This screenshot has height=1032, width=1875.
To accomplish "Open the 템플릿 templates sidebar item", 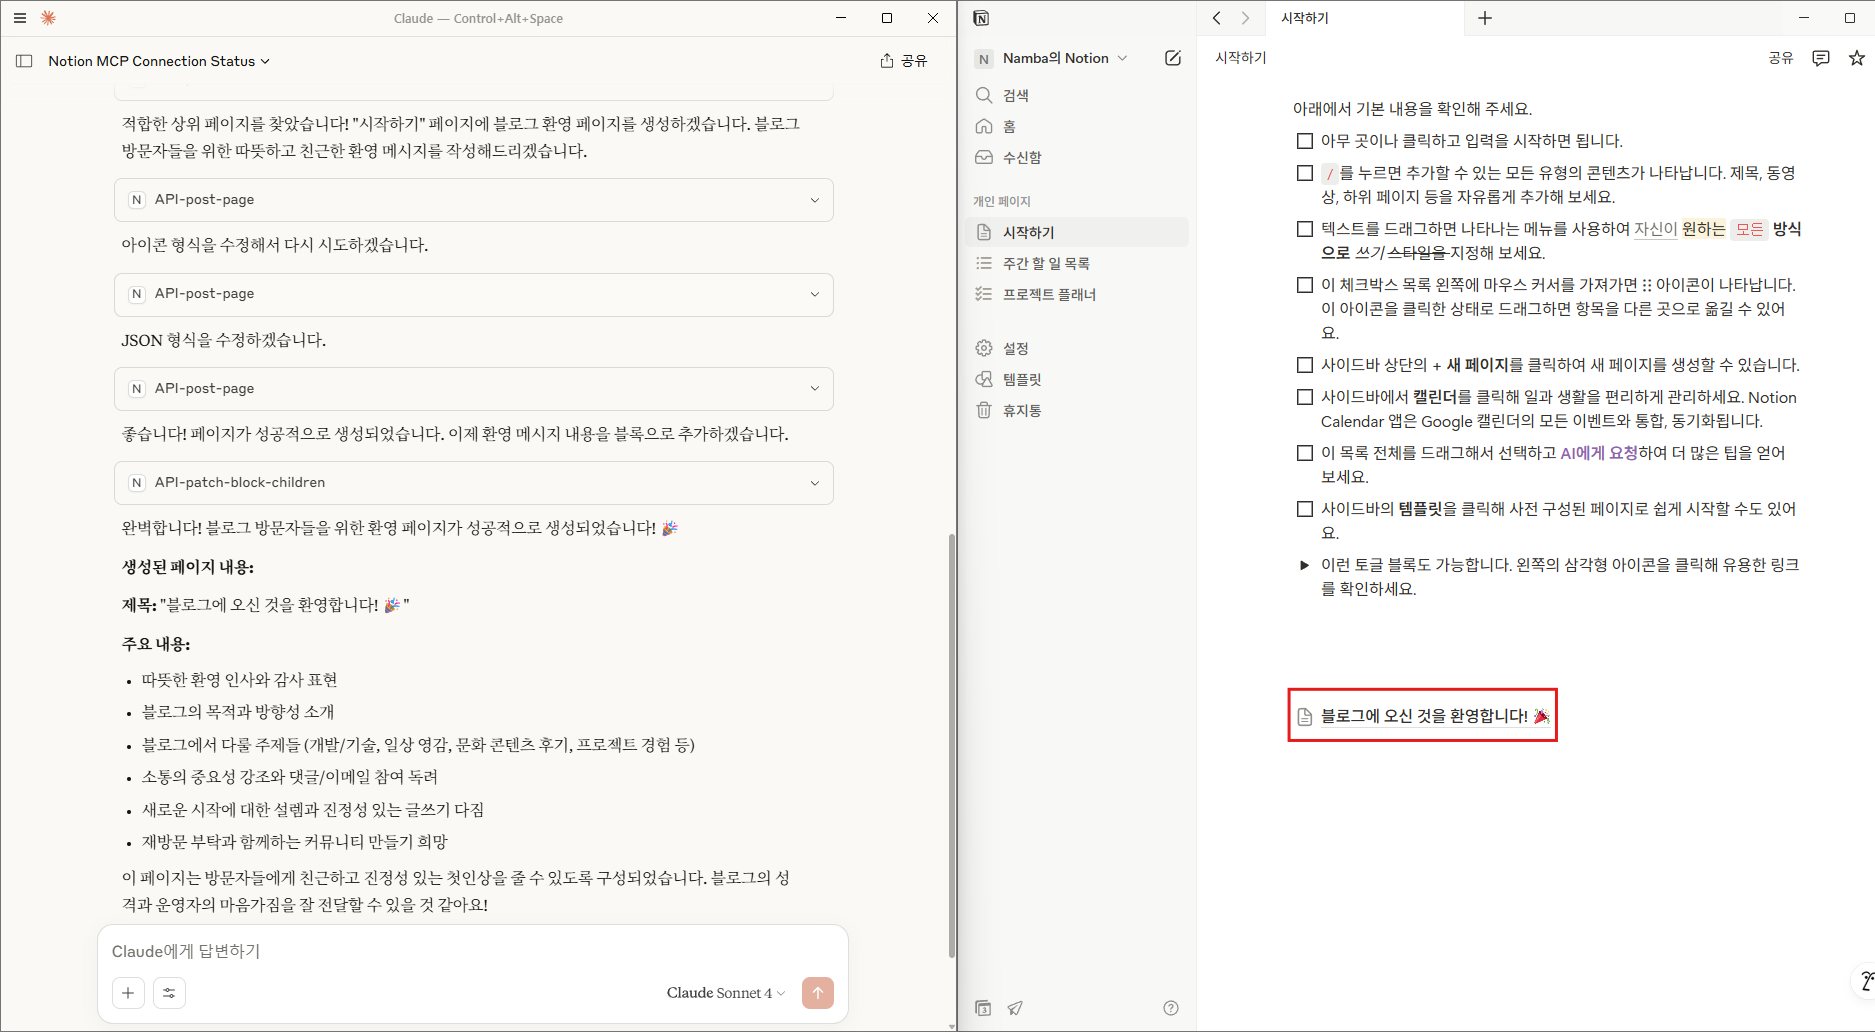I will pos(1021,379).
